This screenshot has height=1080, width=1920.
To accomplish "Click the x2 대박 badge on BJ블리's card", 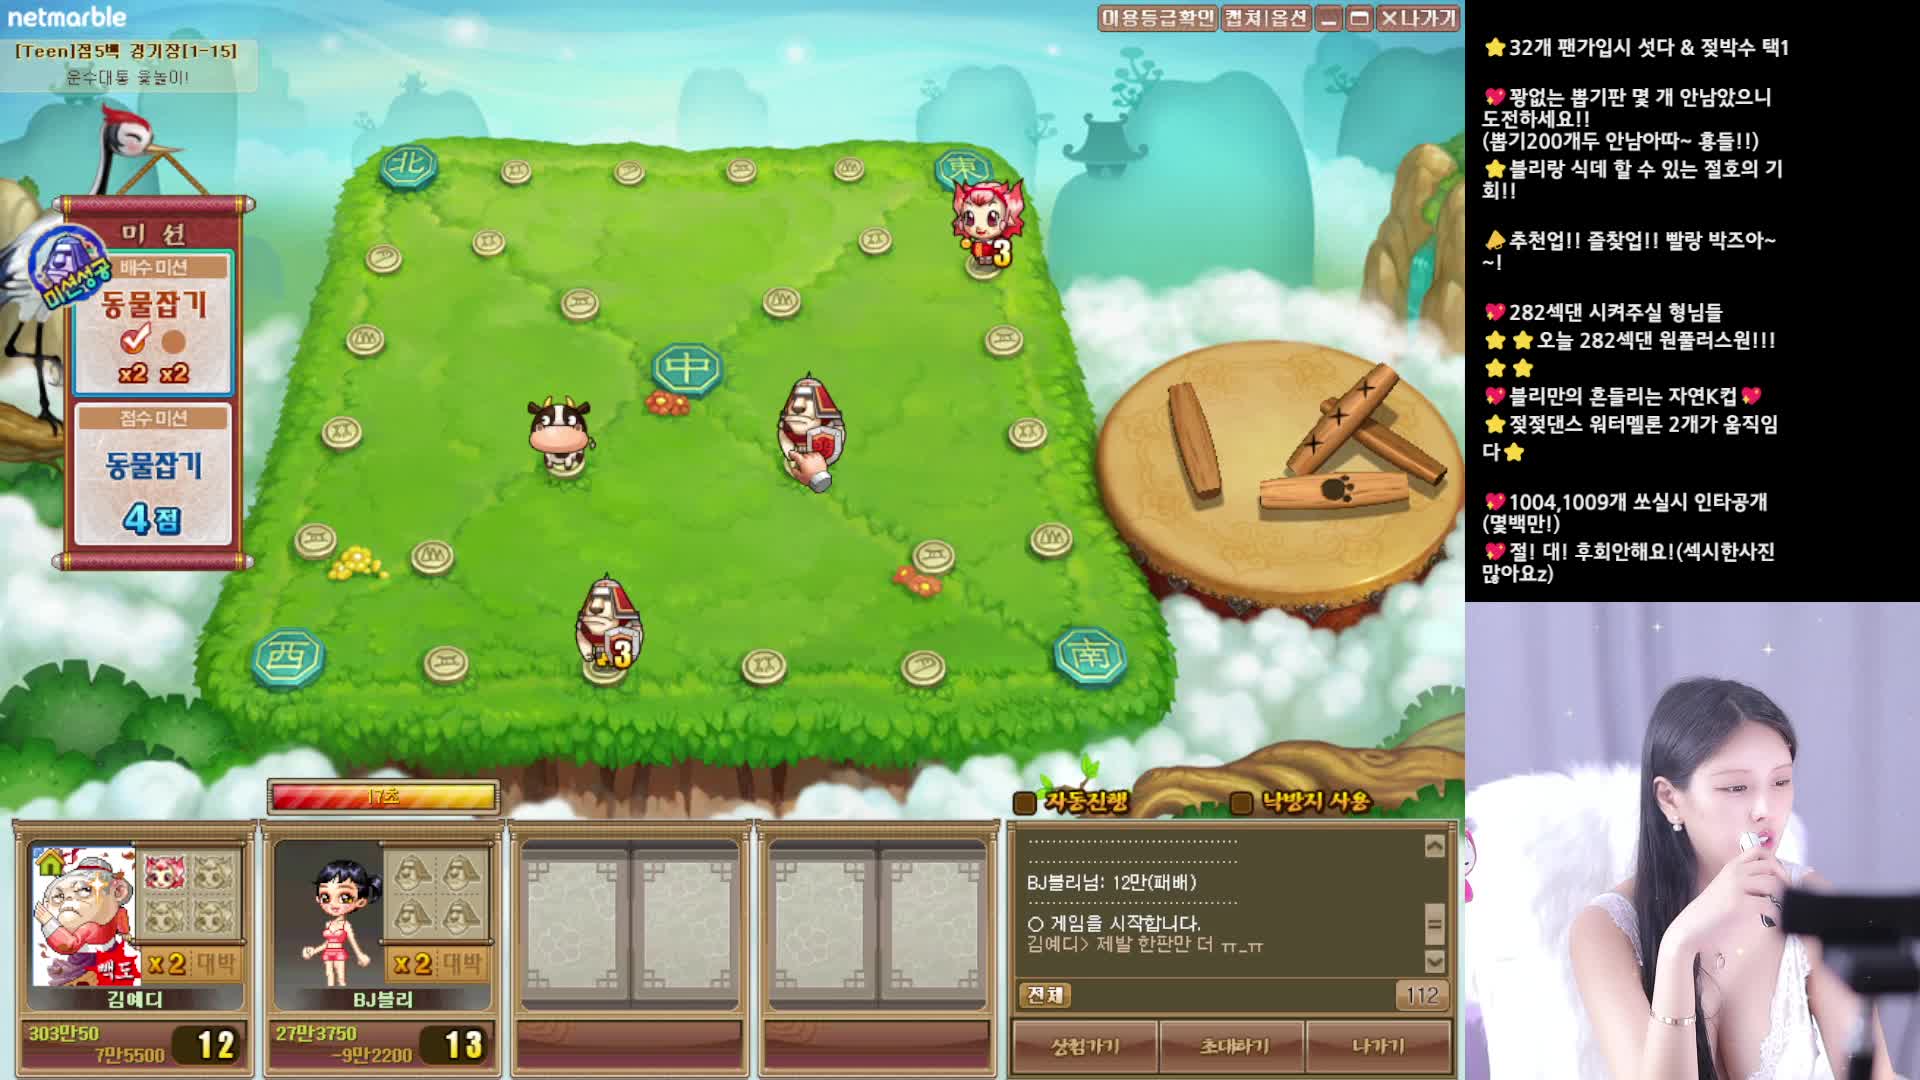I will [x=438, y=964].
